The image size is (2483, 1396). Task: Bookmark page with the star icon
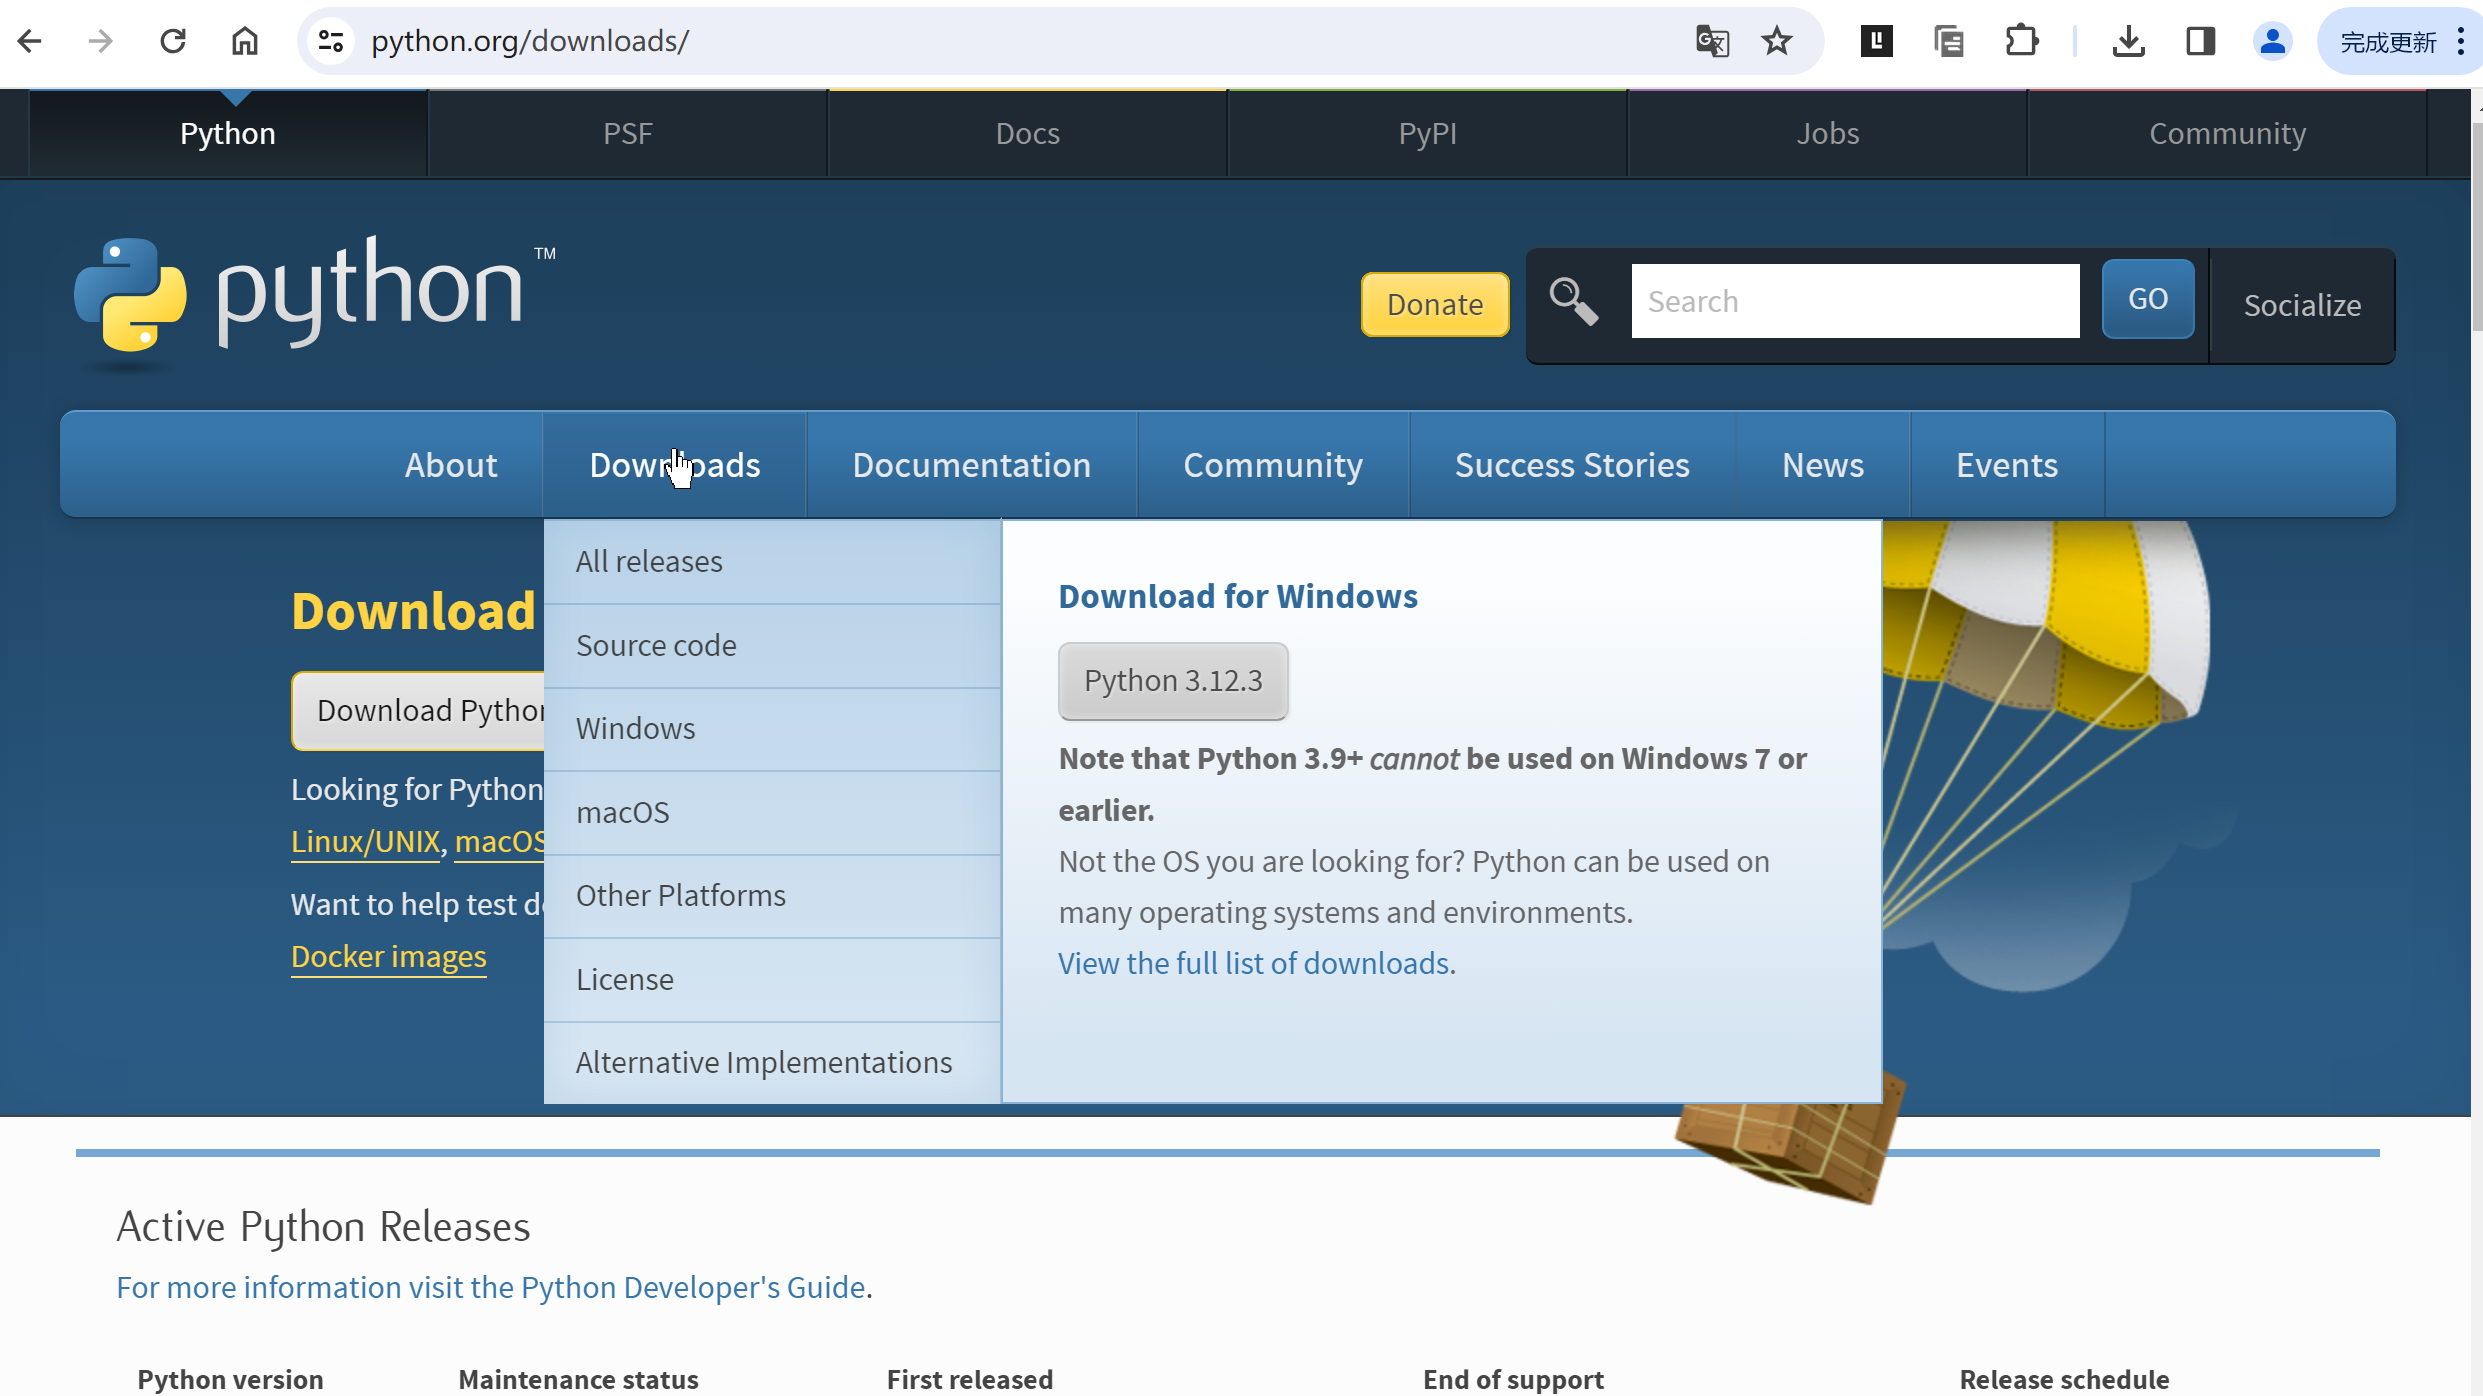point(1777,41)
